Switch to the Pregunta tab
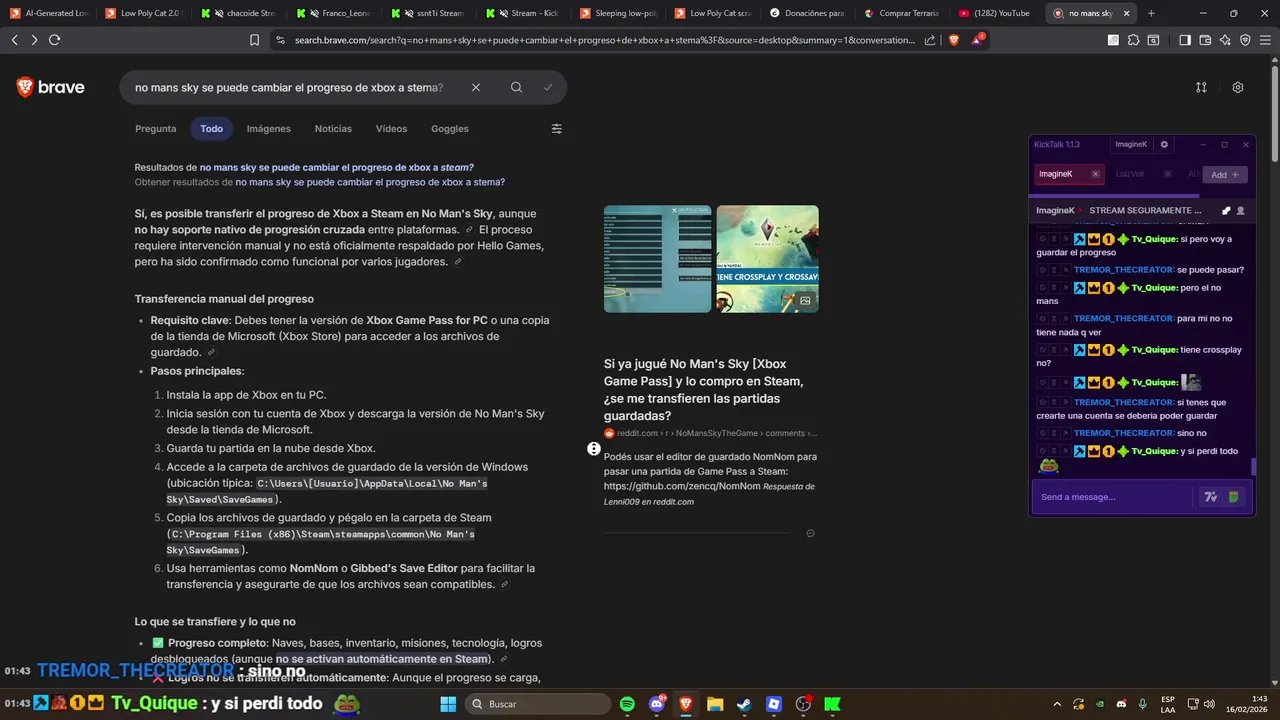Image resolution: width=1280 pixels, height=720 pixels. pos(156,129)
